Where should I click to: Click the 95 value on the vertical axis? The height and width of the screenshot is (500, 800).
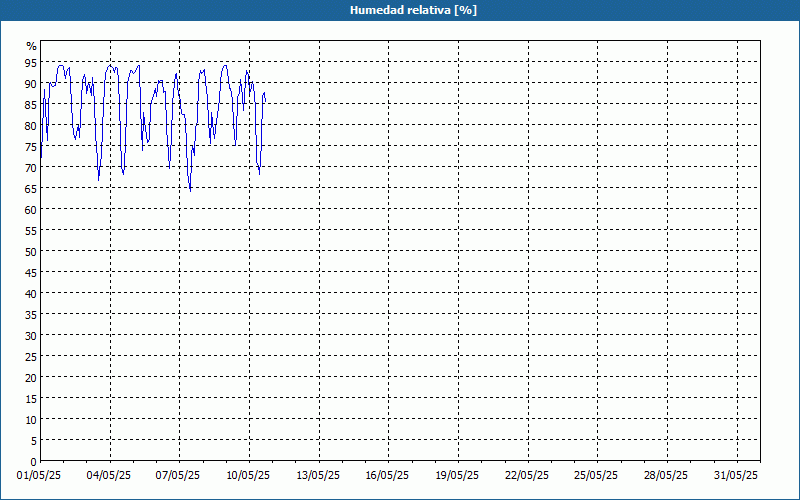coord(31,63)
